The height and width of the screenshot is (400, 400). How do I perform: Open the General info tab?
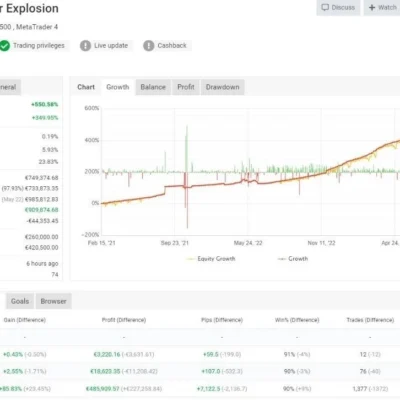pyautogui.click(x=10, y=87)
